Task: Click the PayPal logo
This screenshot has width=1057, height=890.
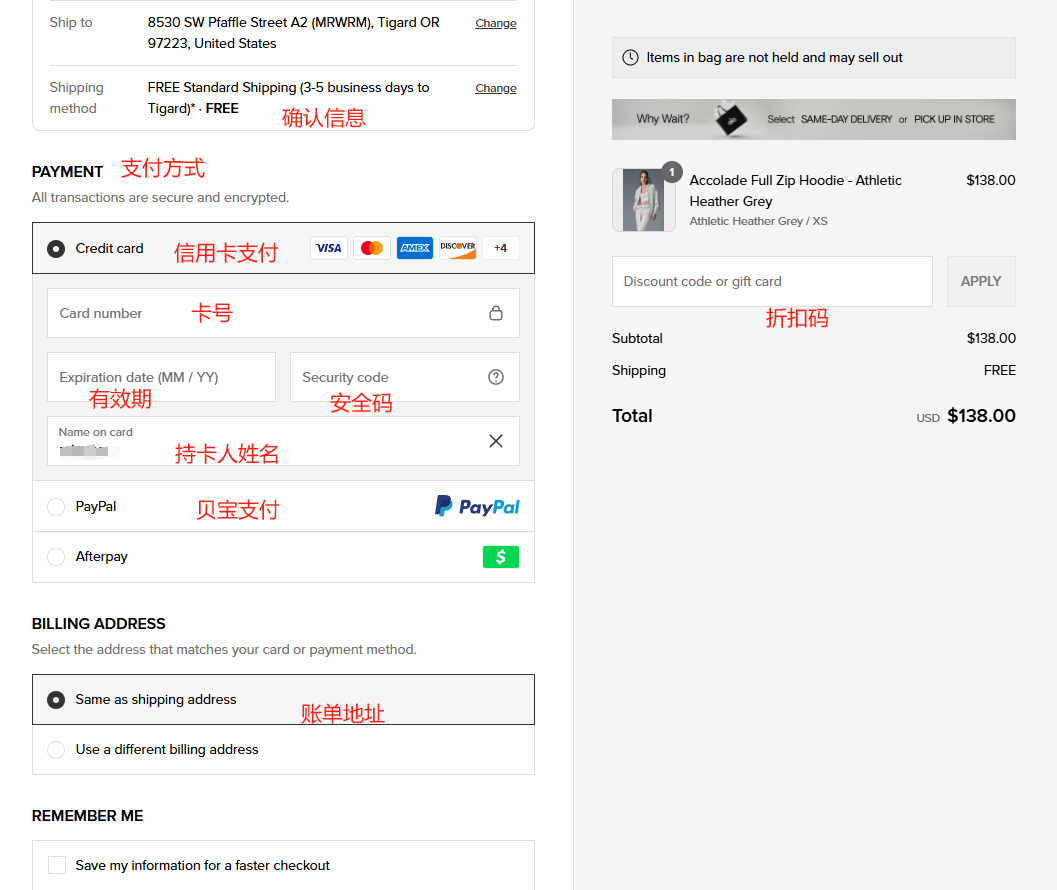Action: (x=477, y=507)
